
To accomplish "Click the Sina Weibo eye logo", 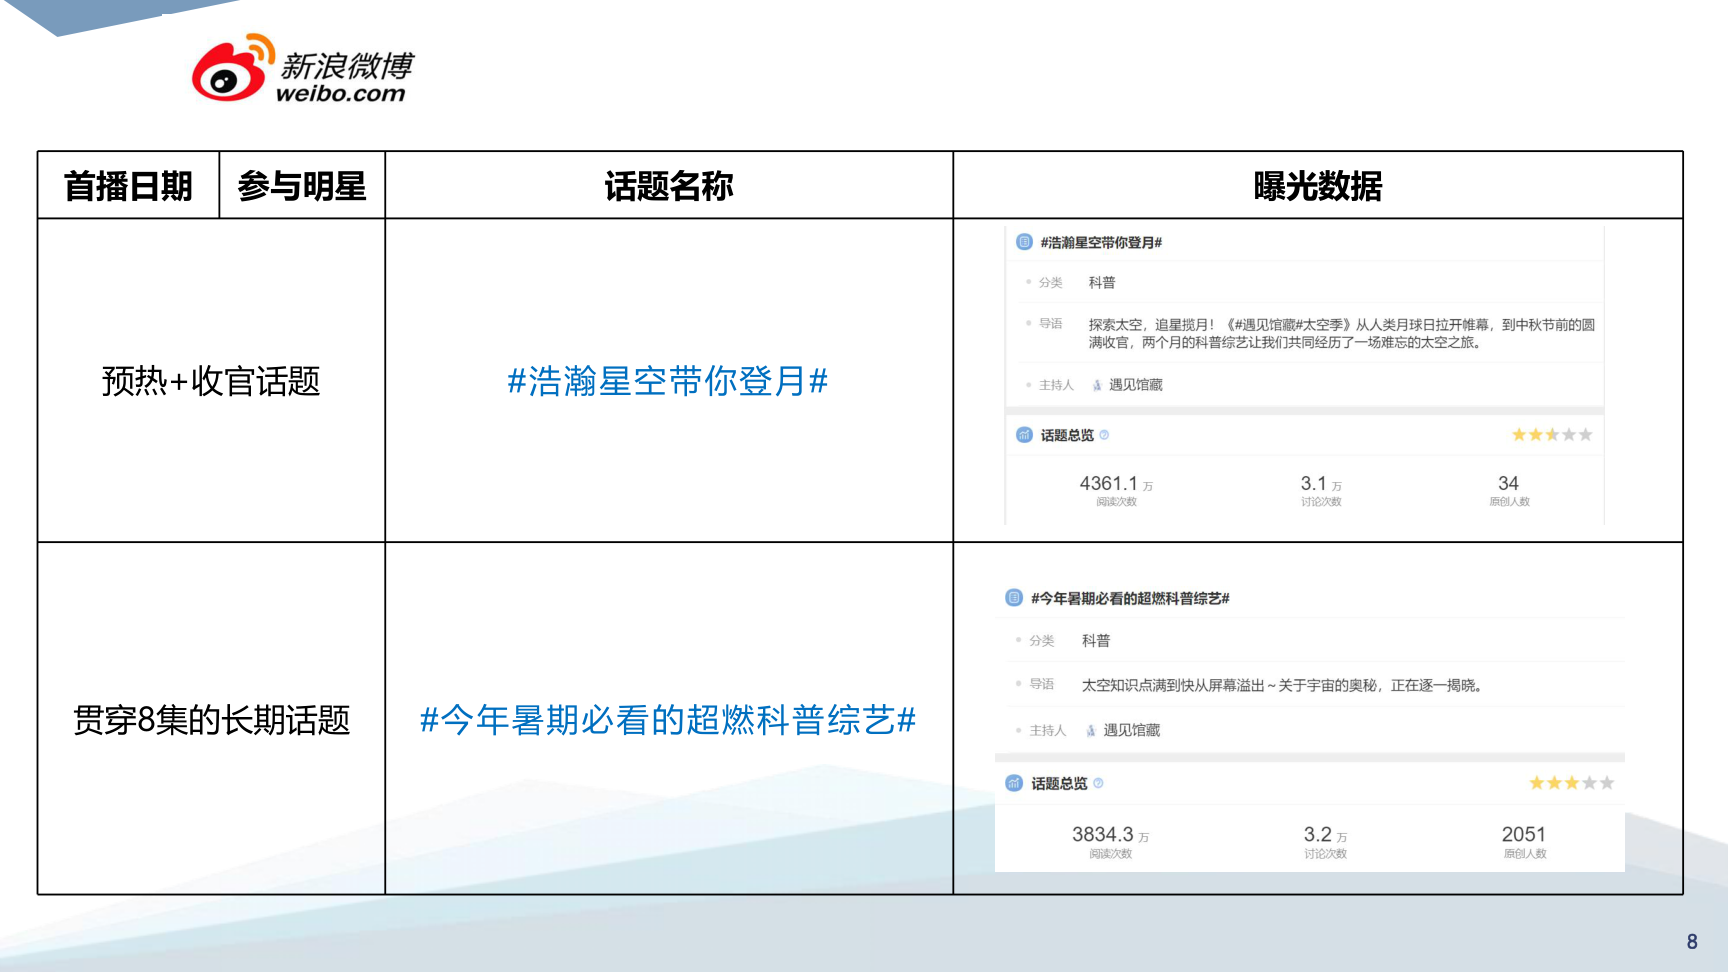I will click(232, 68).
